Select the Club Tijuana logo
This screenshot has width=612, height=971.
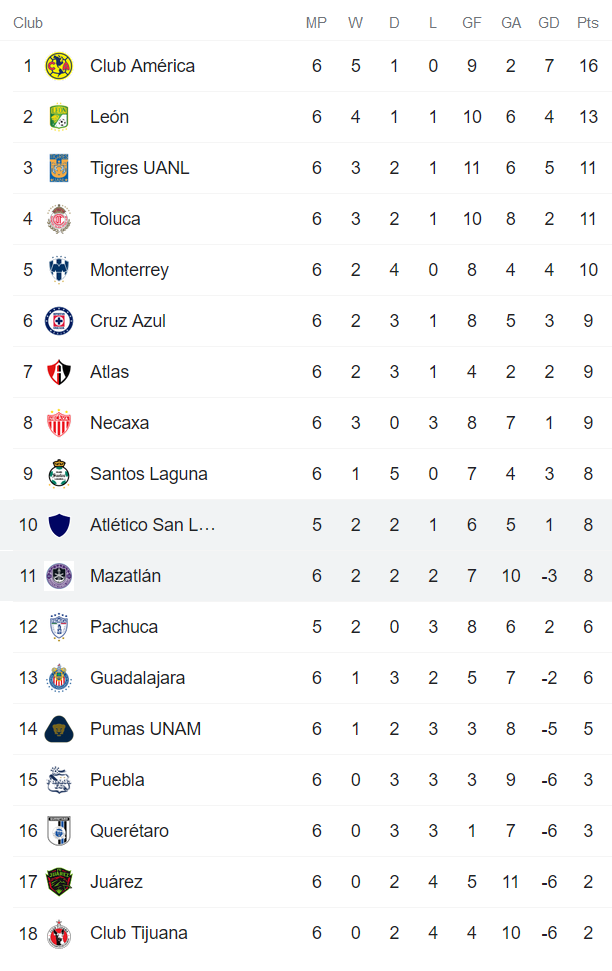(58, 932)
